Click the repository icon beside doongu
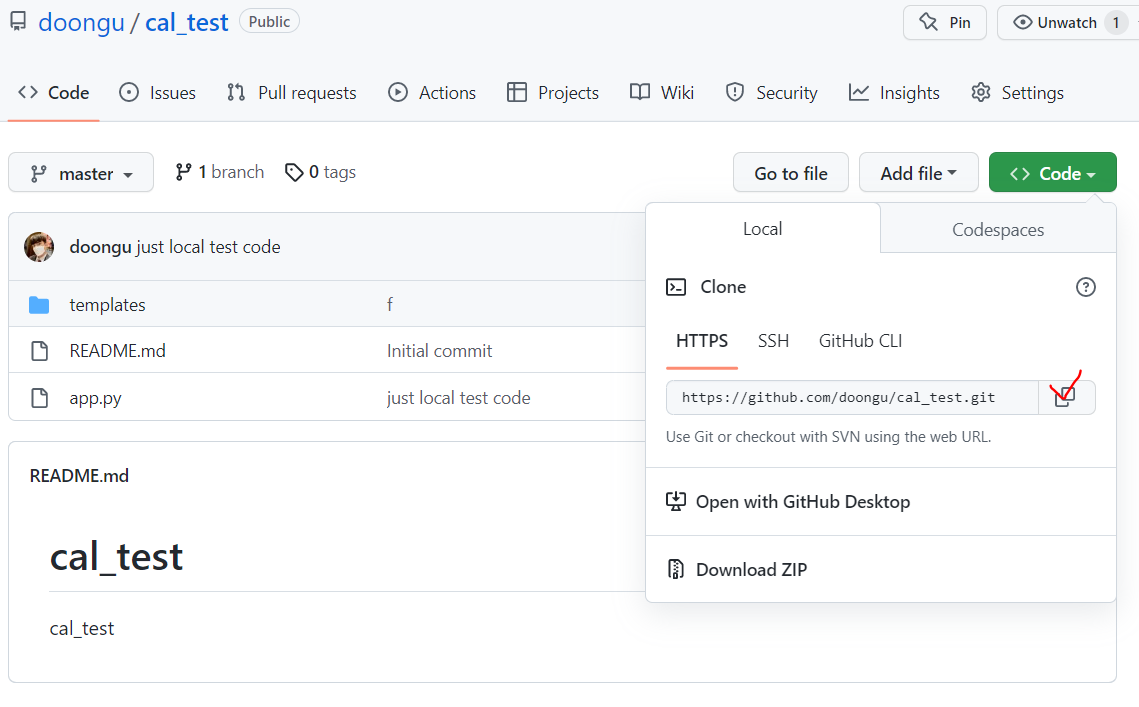The height and width of the screenshot is (707, 1139). pyautogui.click(x=18, y=21)
